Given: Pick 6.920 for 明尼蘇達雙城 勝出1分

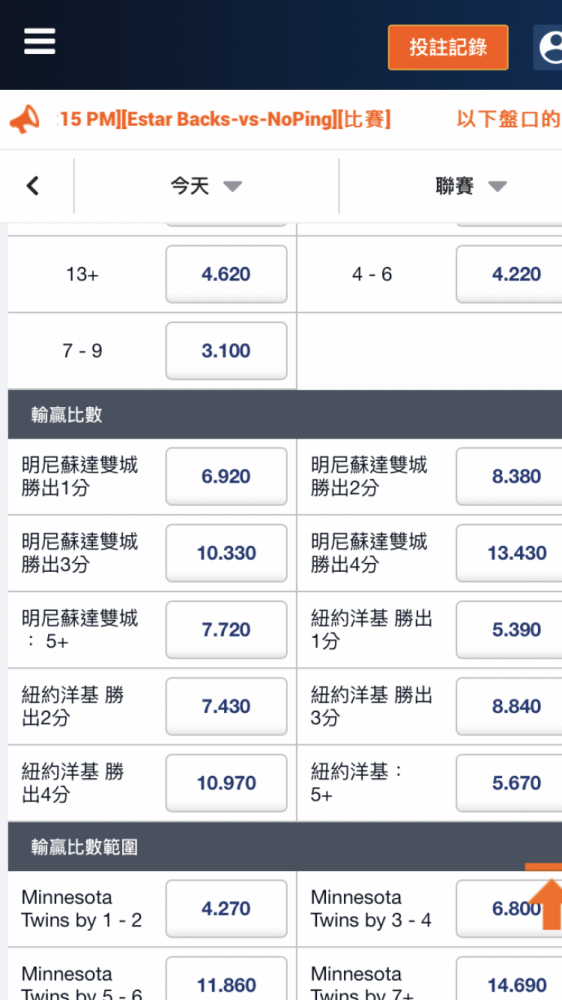Looking at the screenshot, I should click(226, 476).
